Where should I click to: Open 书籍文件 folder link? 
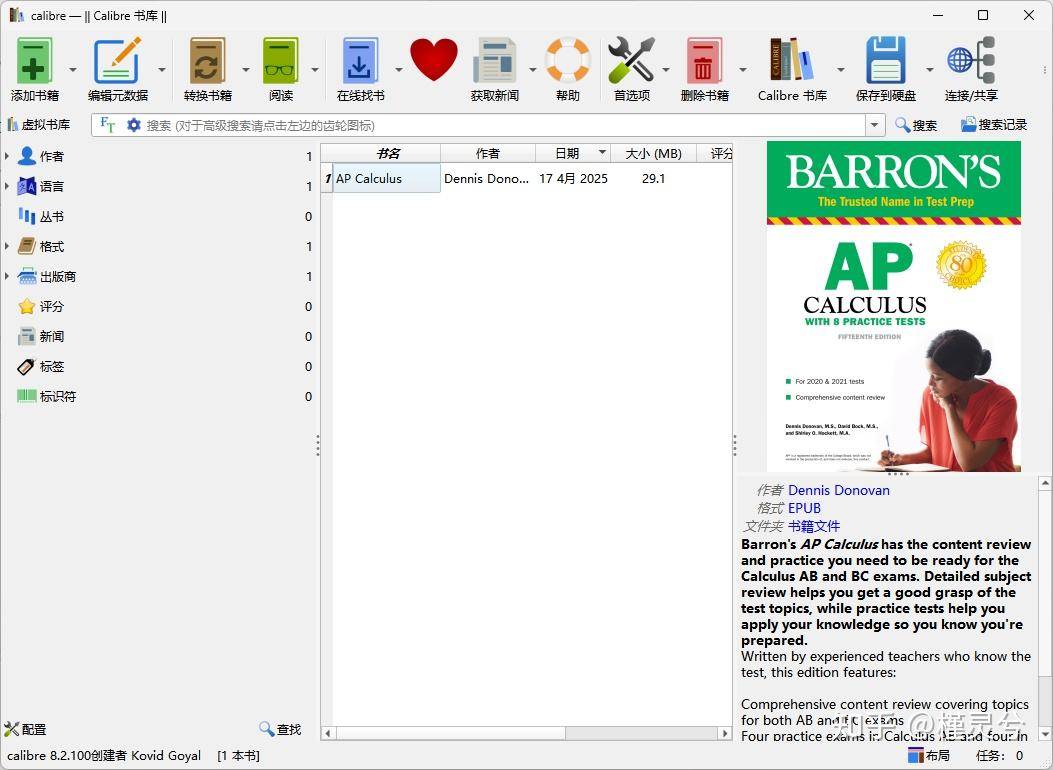814,526
